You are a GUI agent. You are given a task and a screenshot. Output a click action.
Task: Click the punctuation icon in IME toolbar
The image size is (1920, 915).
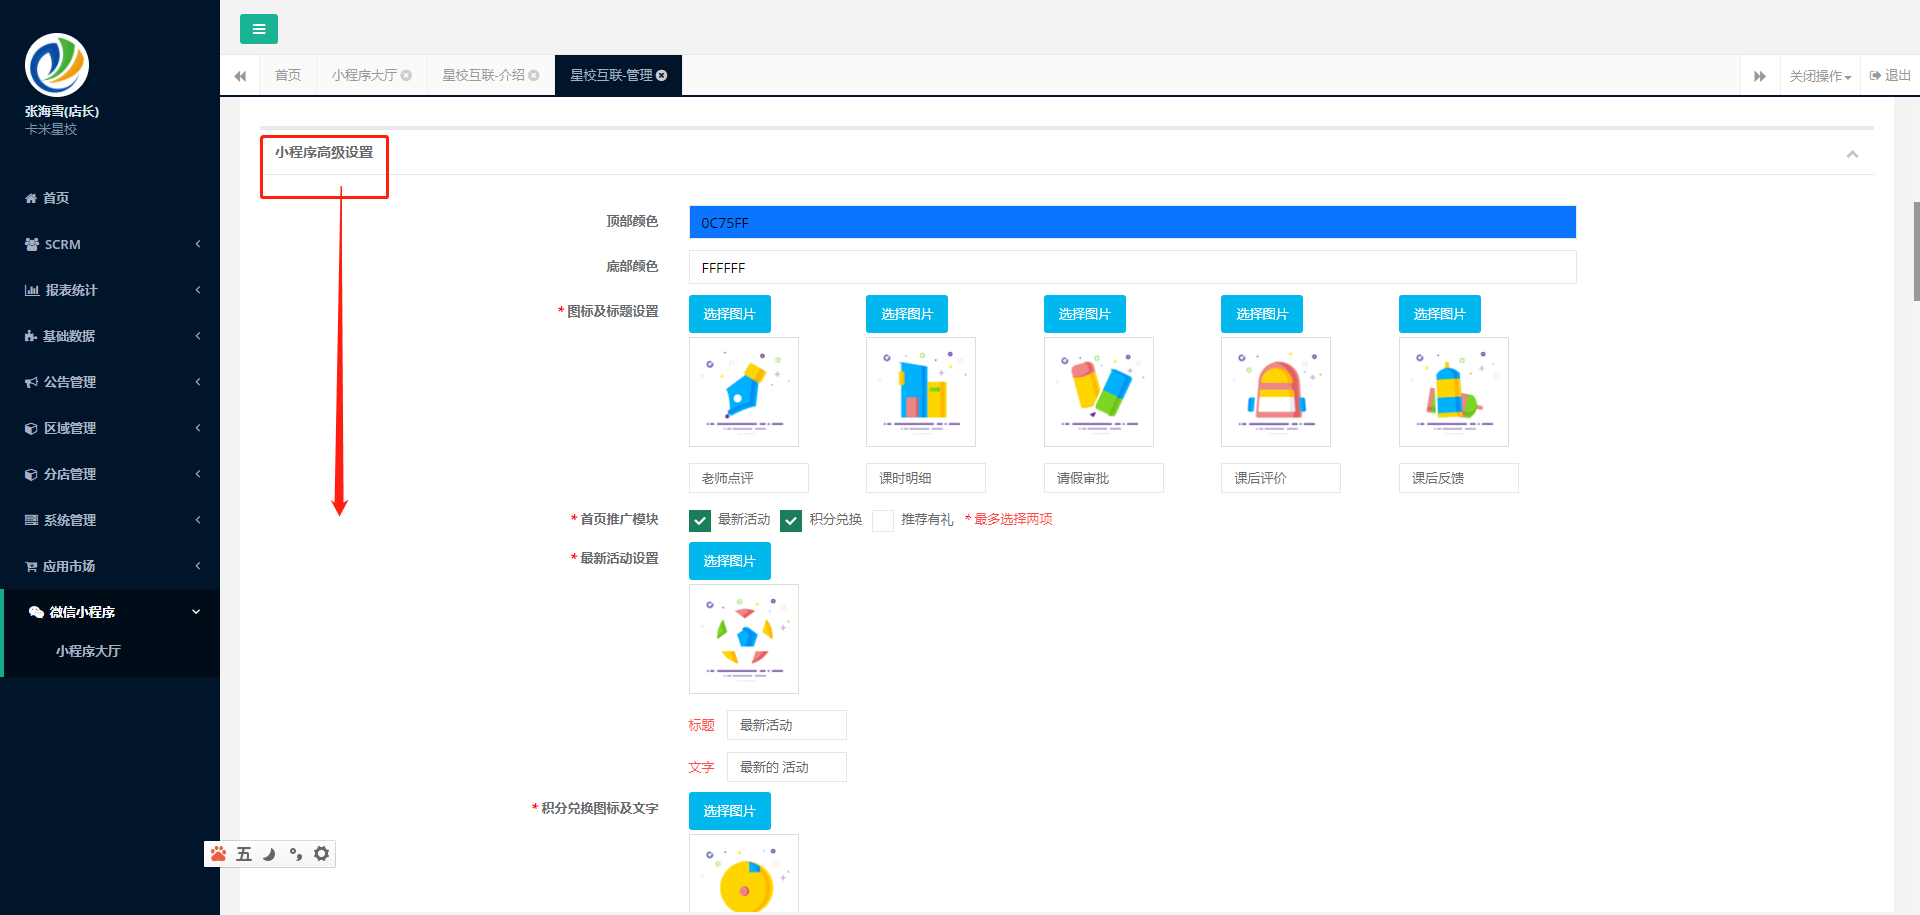(295, 854)
